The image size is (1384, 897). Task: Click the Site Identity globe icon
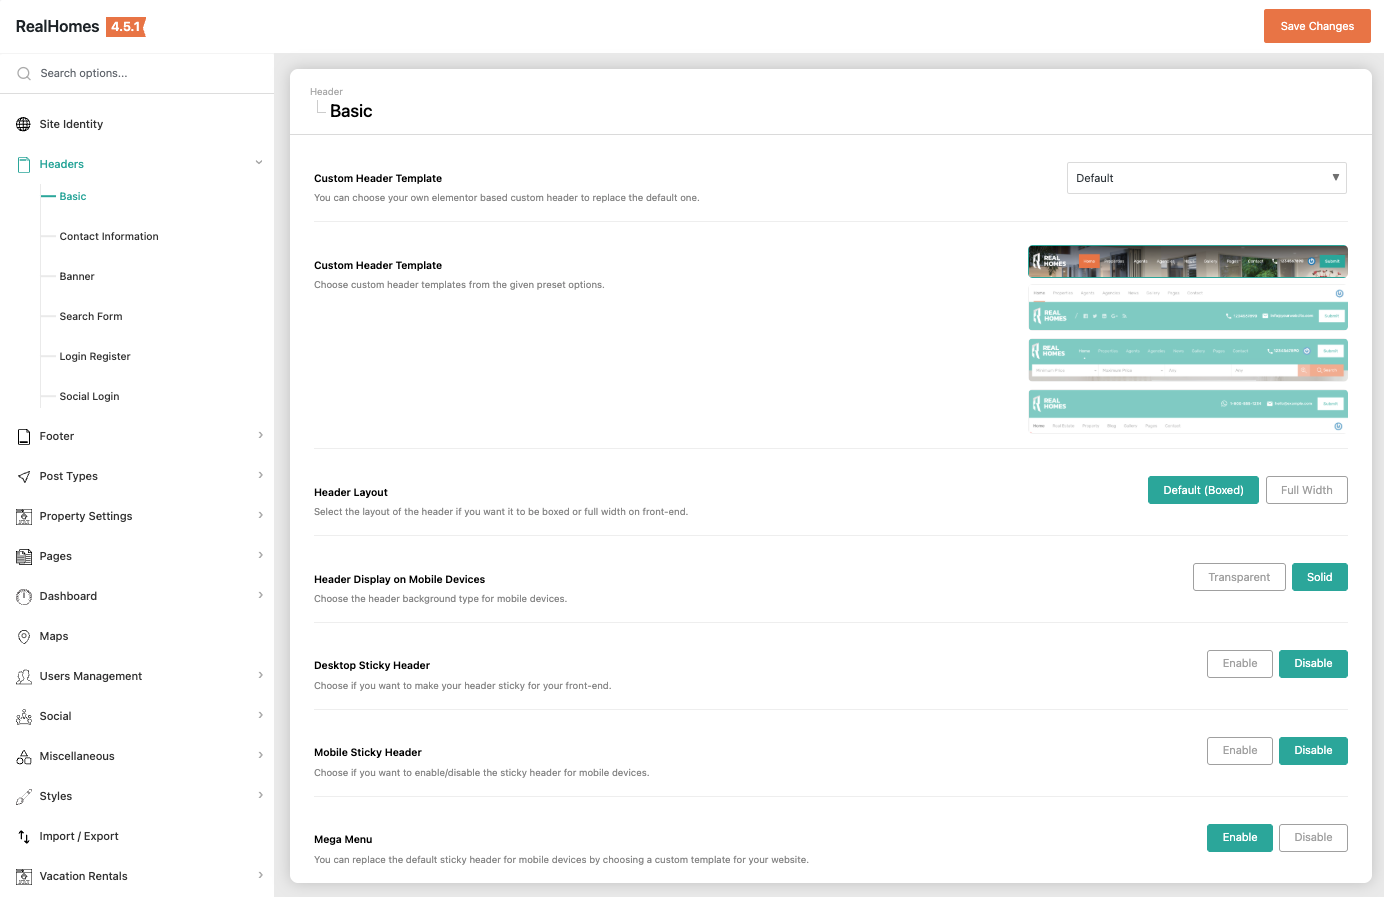click(23, 124)
